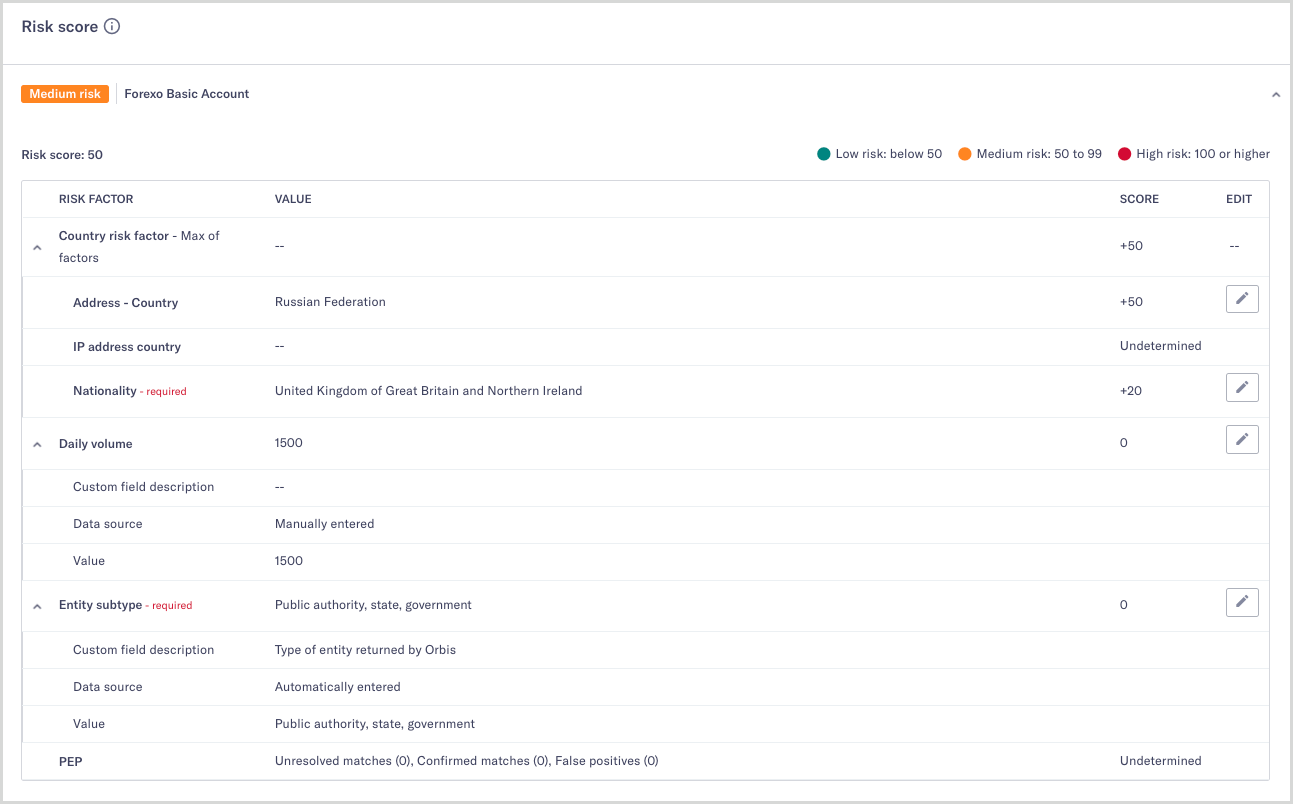
Task: Collapse the Daily volume details
Action: [37, 443]
